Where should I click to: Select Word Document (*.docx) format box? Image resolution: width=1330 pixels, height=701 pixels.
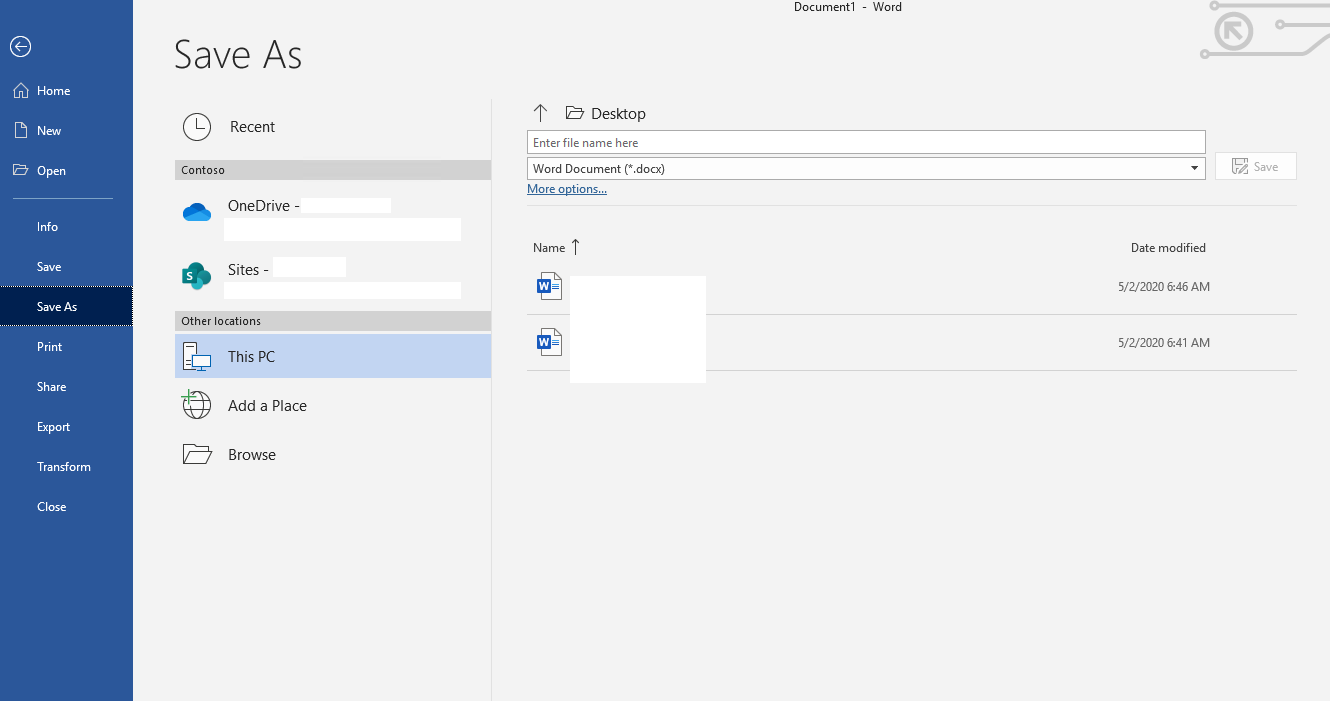[866, 168]
